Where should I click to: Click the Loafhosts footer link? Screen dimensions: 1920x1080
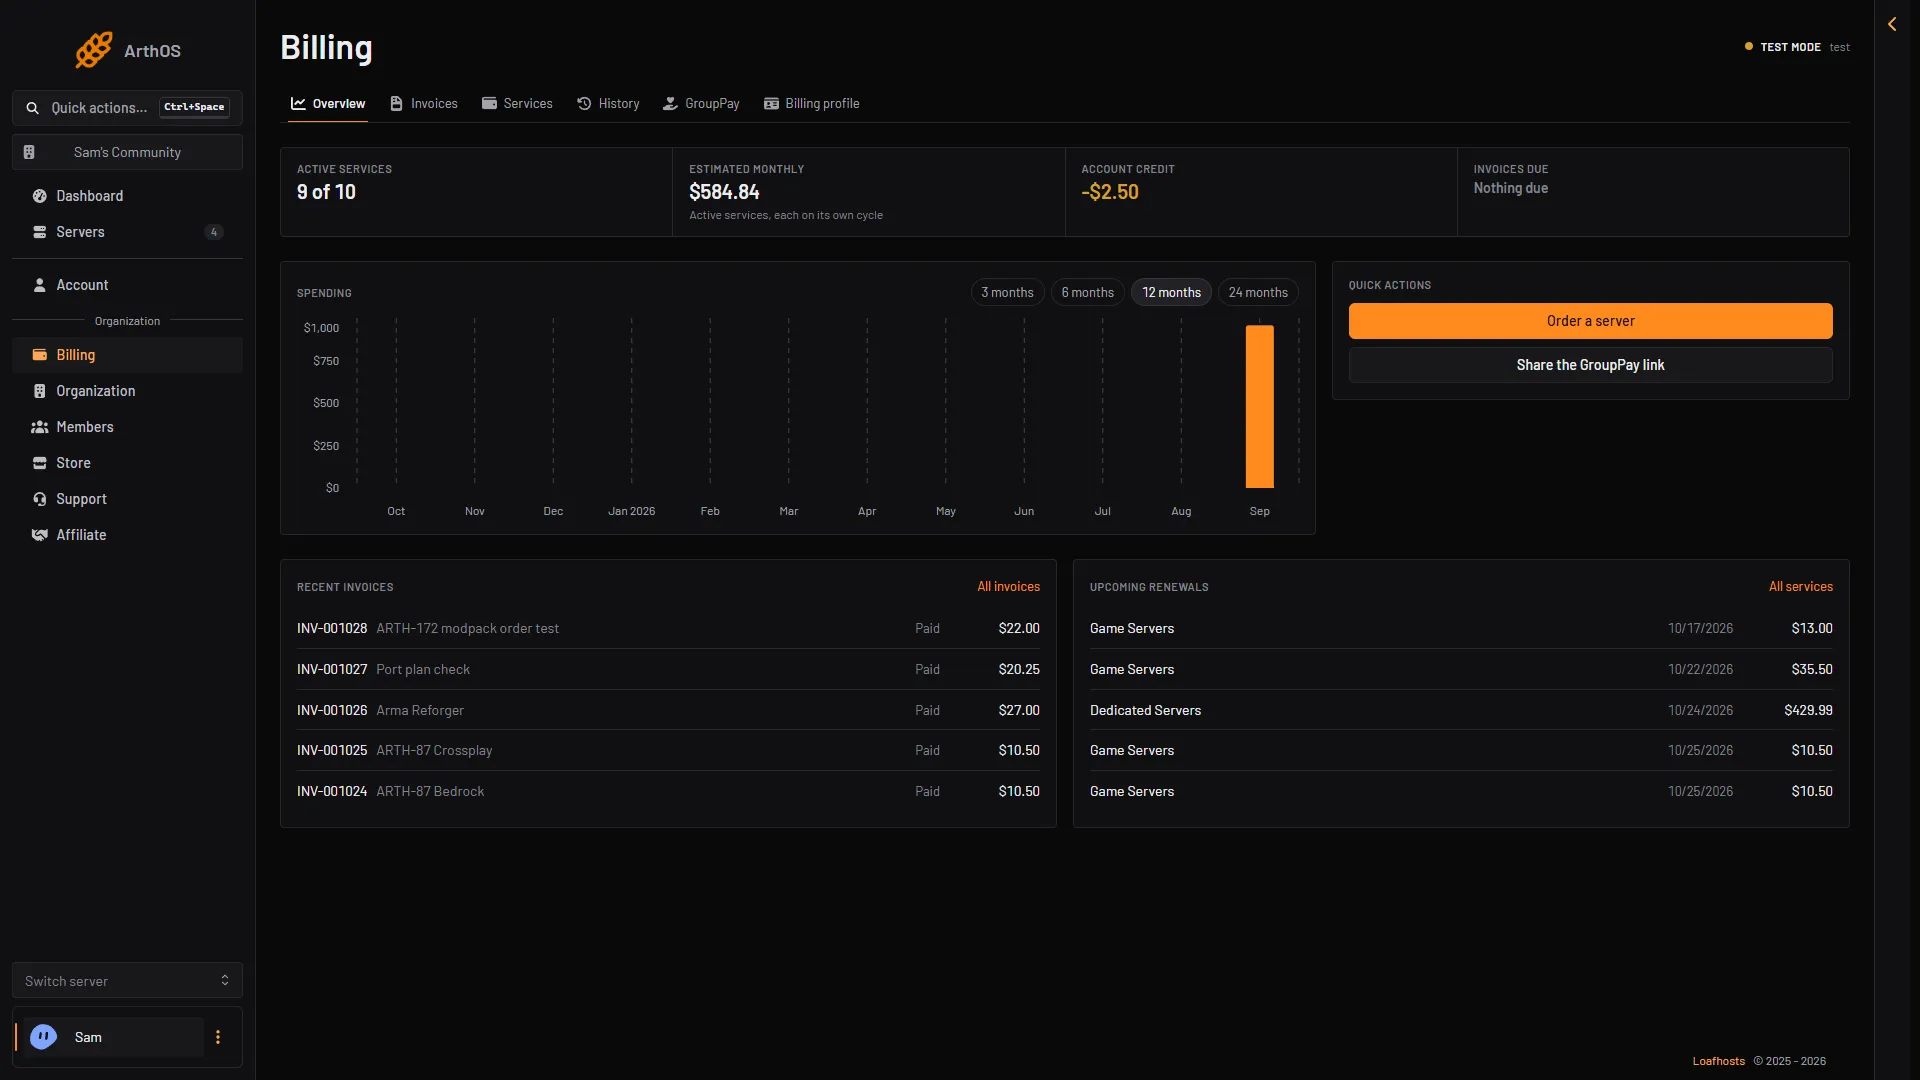[1718, 1061]
